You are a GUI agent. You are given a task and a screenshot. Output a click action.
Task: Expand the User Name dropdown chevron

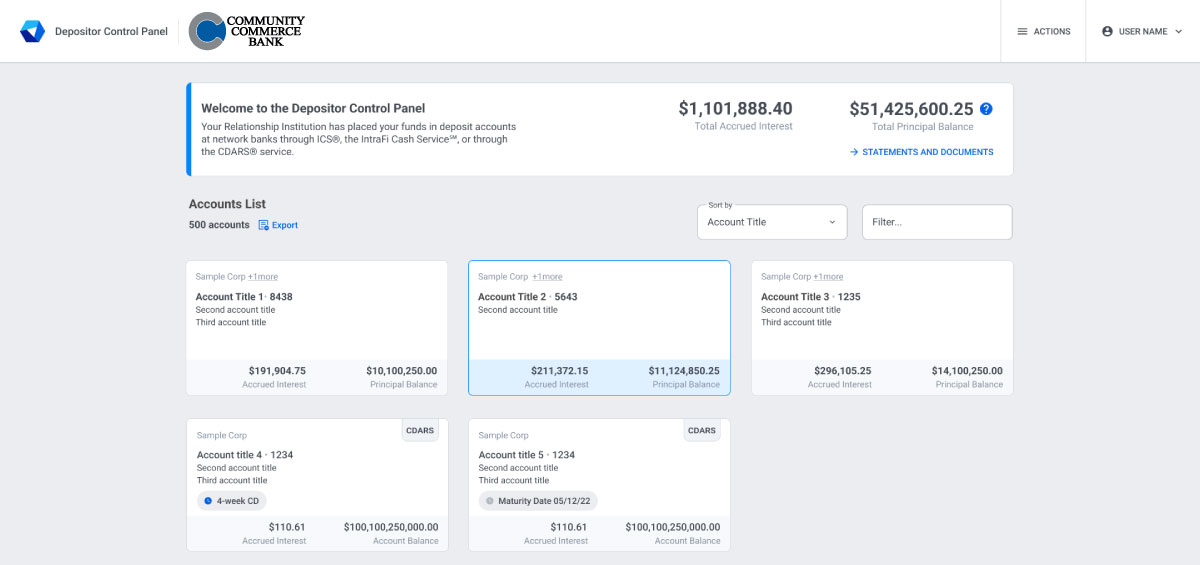(1179, 32)
